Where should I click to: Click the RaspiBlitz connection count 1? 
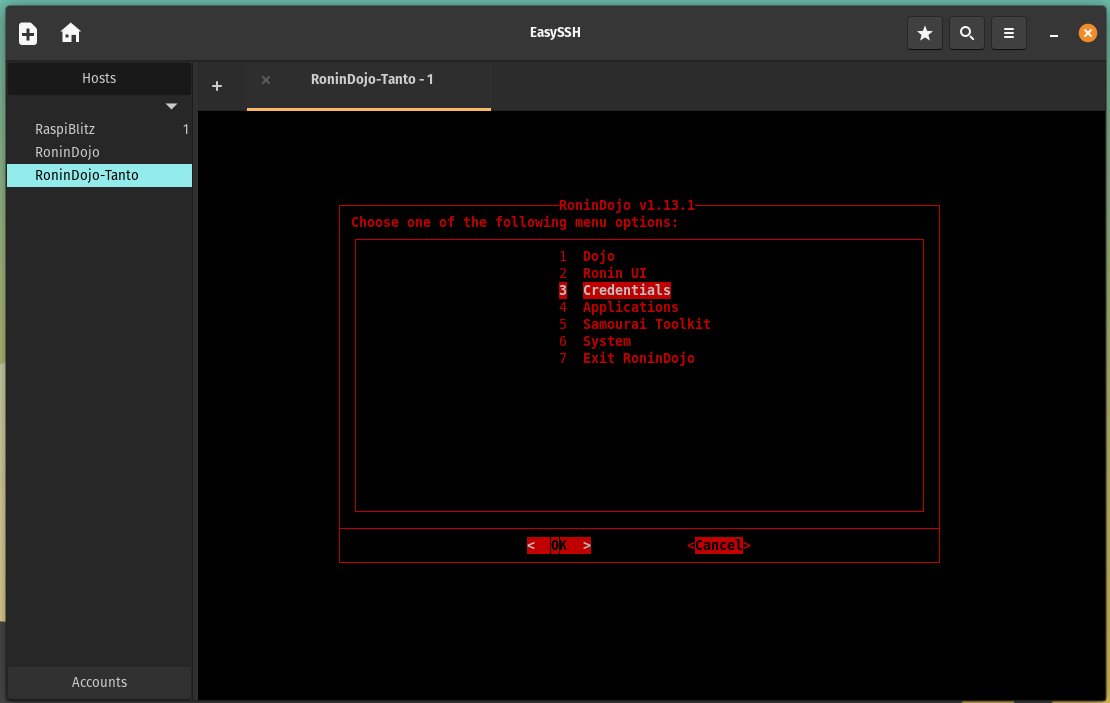pyautogui.click(x=185, y=130)
